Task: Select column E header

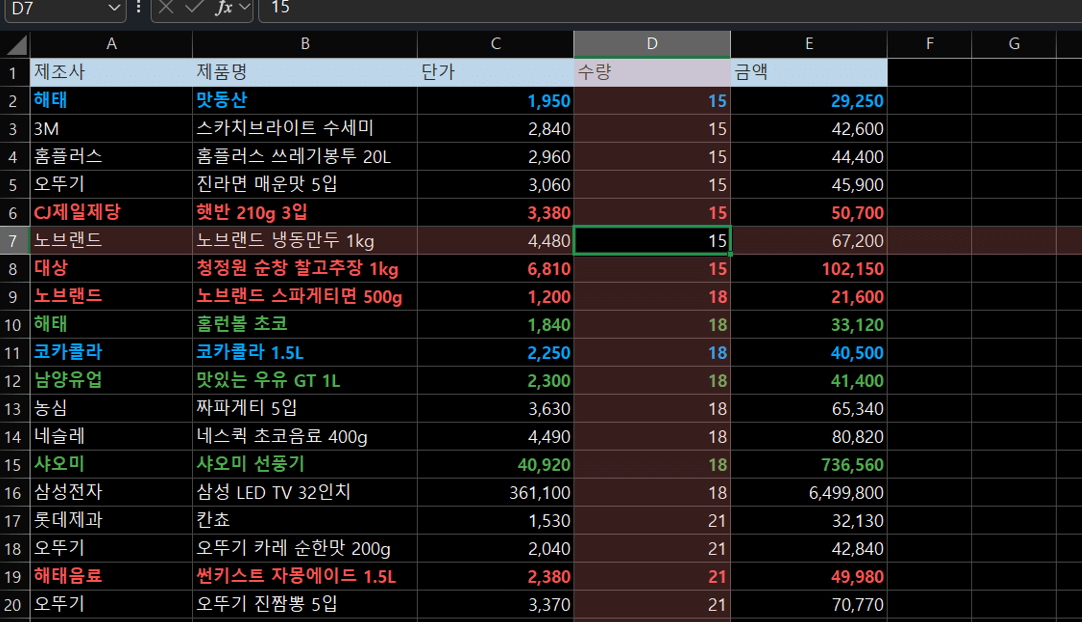Action: pyautogui.click(x=808, y=44)
